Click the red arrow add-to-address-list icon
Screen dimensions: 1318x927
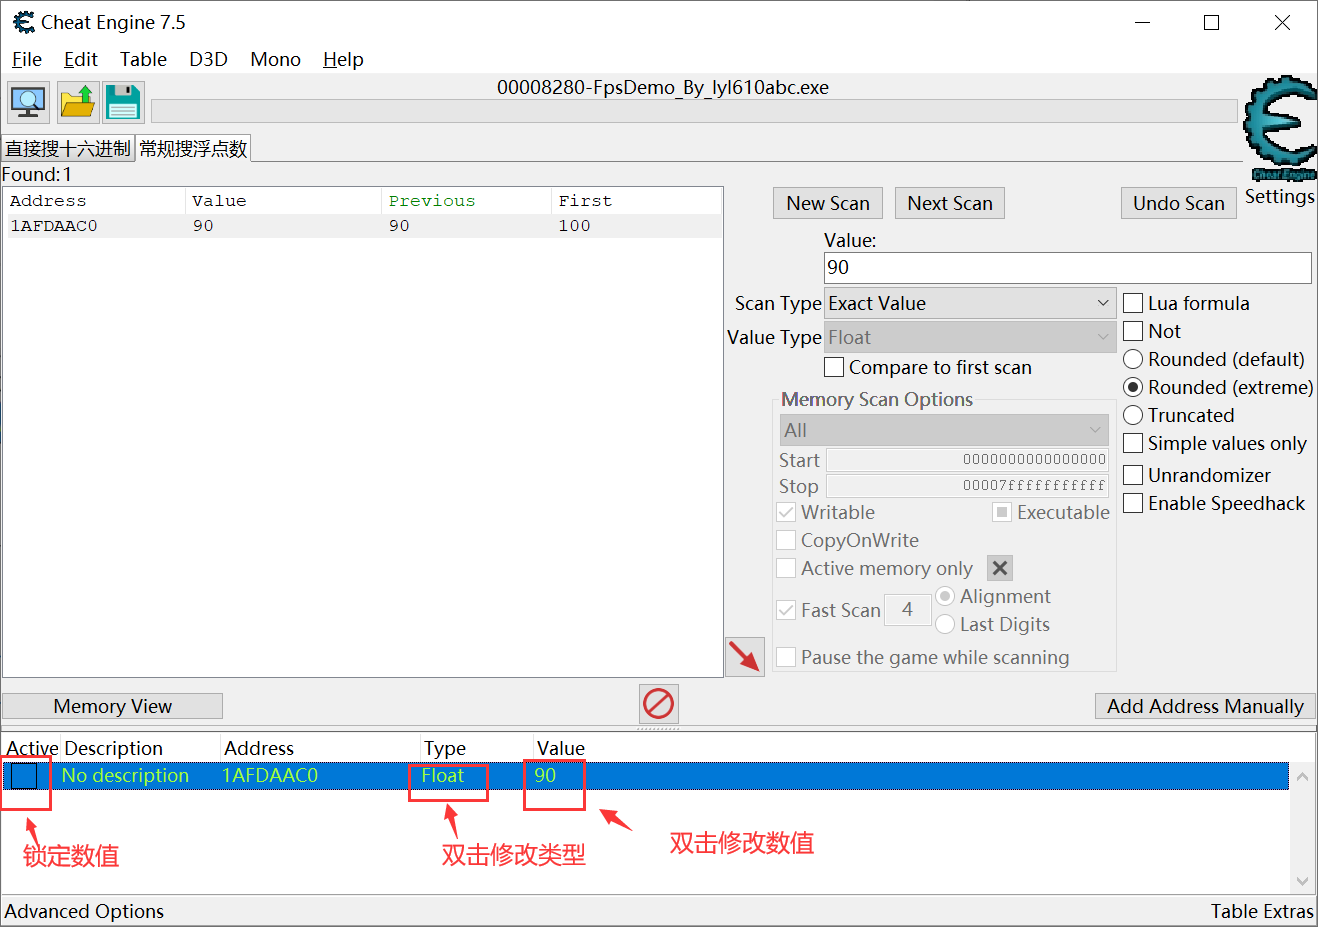pyautogui.click(x=744, y=657)
